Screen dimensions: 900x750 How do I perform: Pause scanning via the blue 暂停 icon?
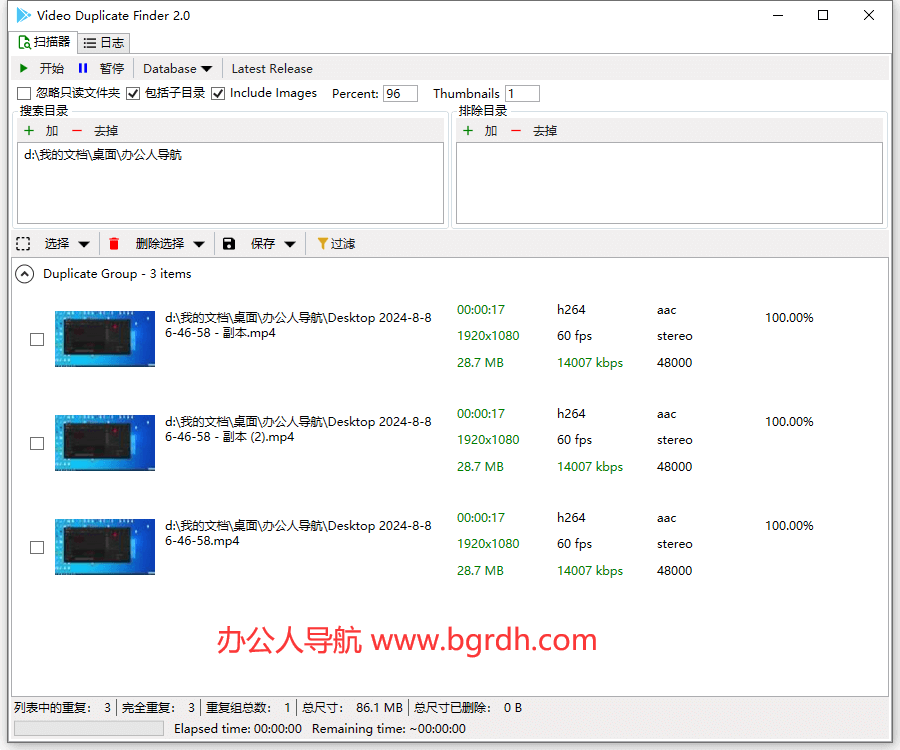tap(83, 68)
